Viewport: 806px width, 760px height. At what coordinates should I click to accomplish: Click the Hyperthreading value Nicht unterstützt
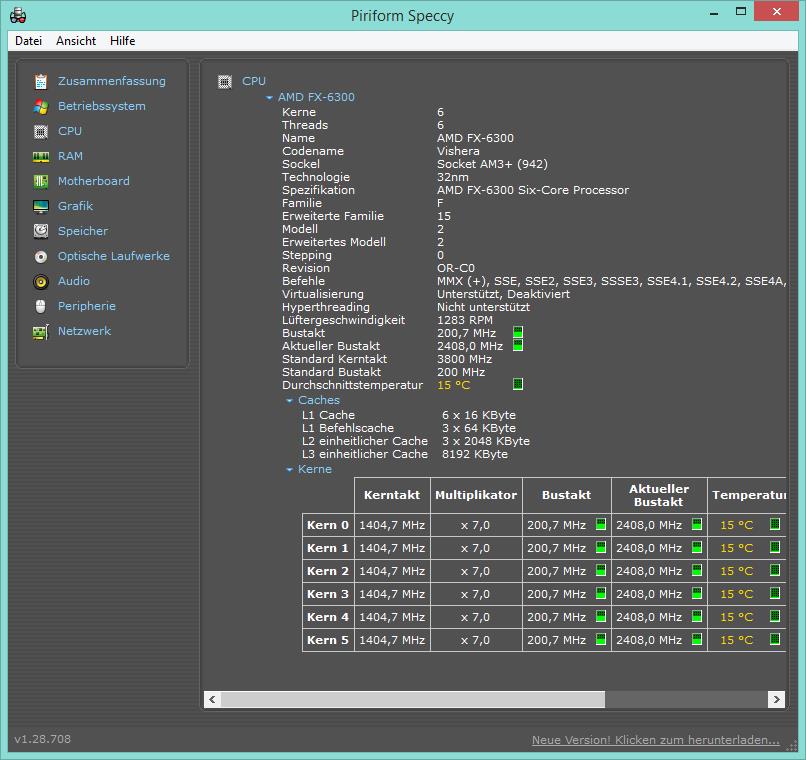click(483, 307)
